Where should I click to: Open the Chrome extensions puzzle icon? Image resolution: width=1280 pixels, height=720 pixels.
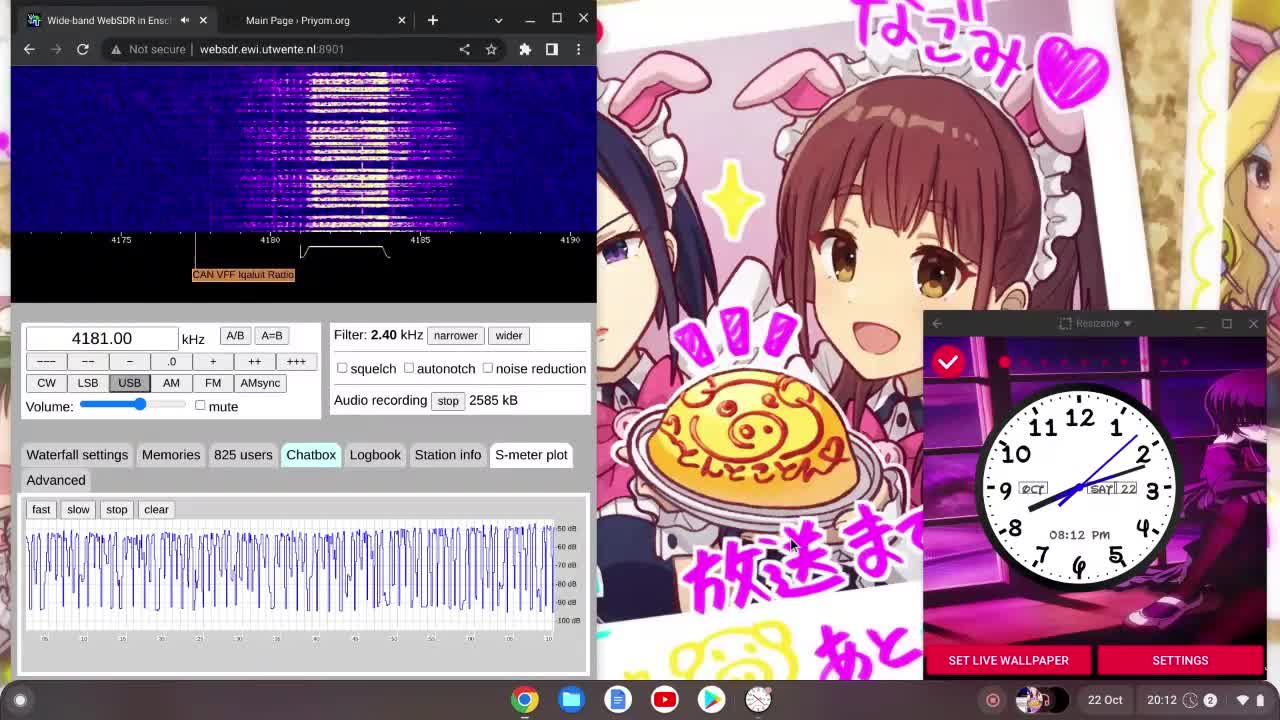[525, 49]
